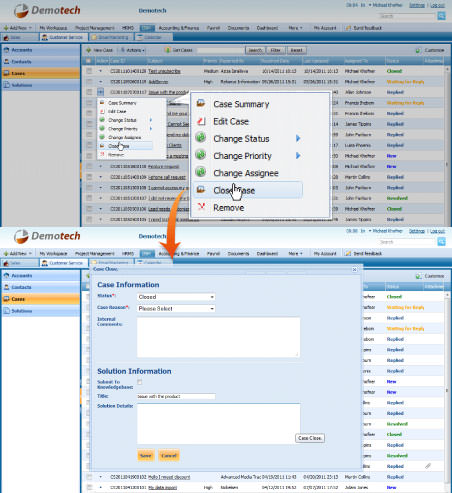The image size is (452, 493).
Task: Click the Reset button in the upper toolbar
Action: point(296,50)
